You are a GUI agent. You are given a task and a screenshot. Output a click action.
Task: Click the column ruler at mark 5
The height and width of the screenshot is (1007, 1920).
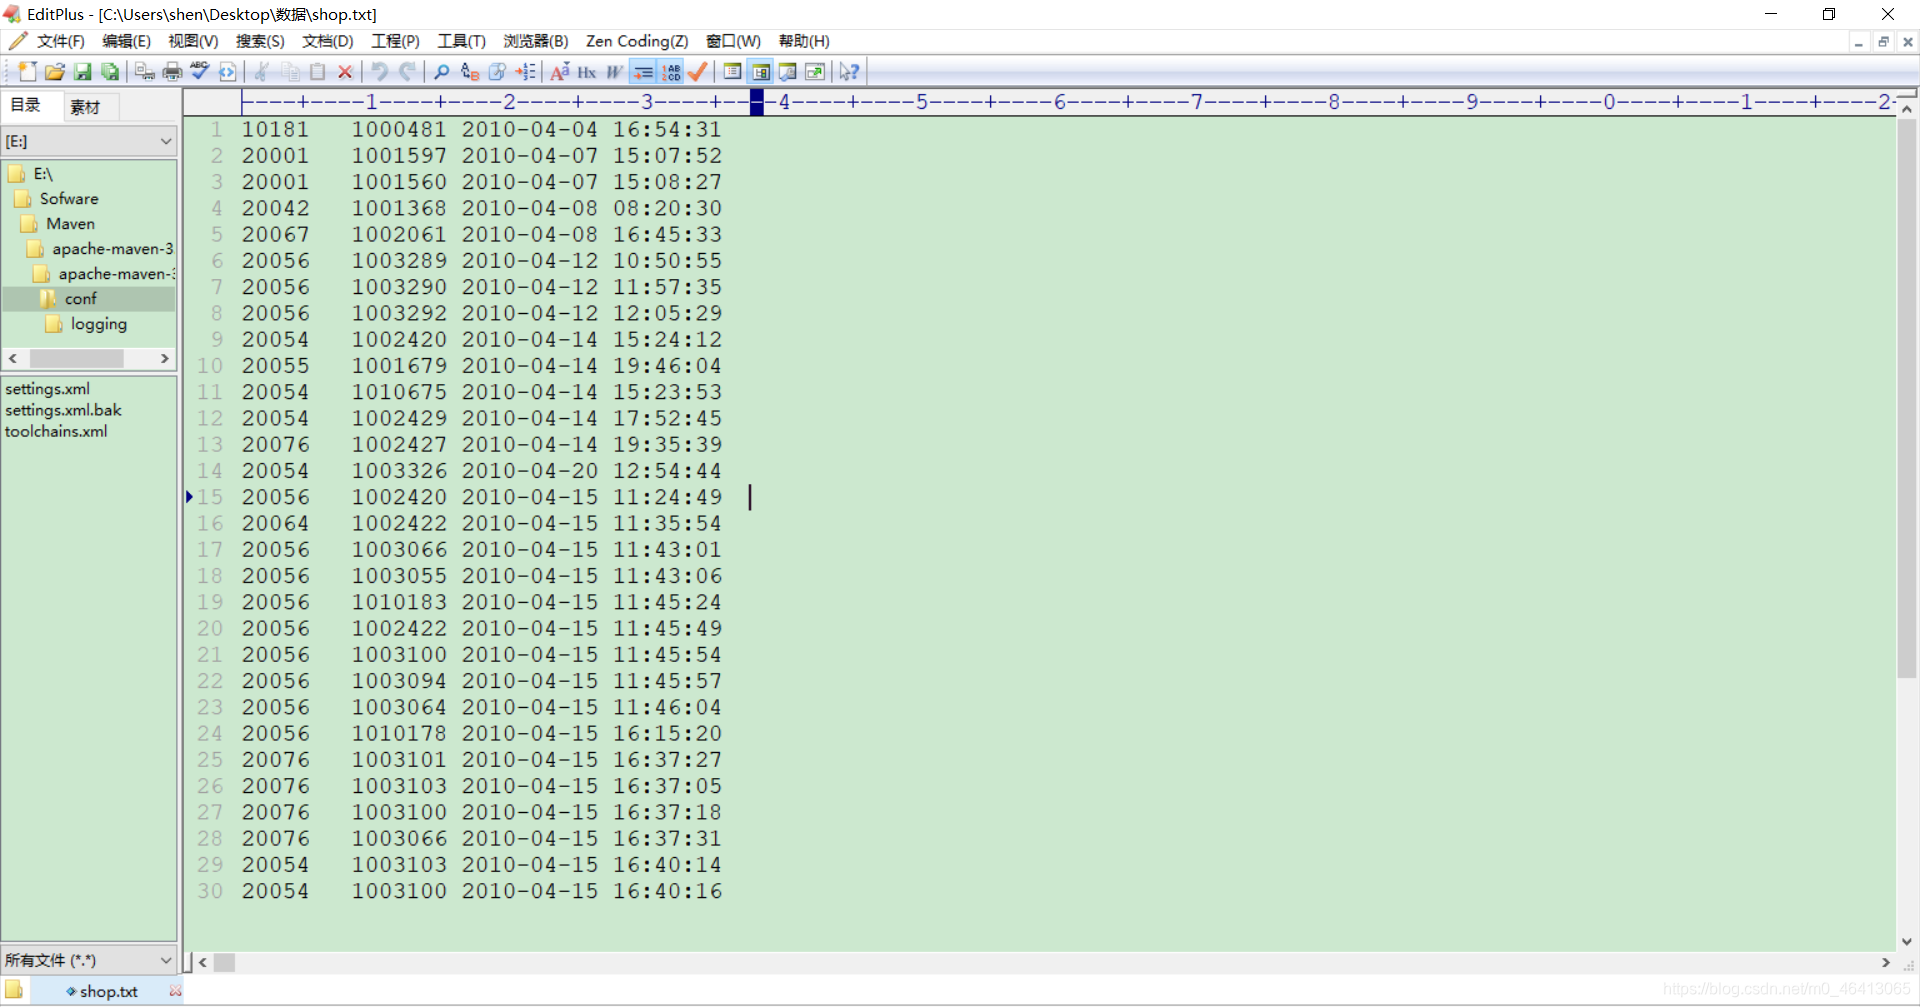coord(921,101)
